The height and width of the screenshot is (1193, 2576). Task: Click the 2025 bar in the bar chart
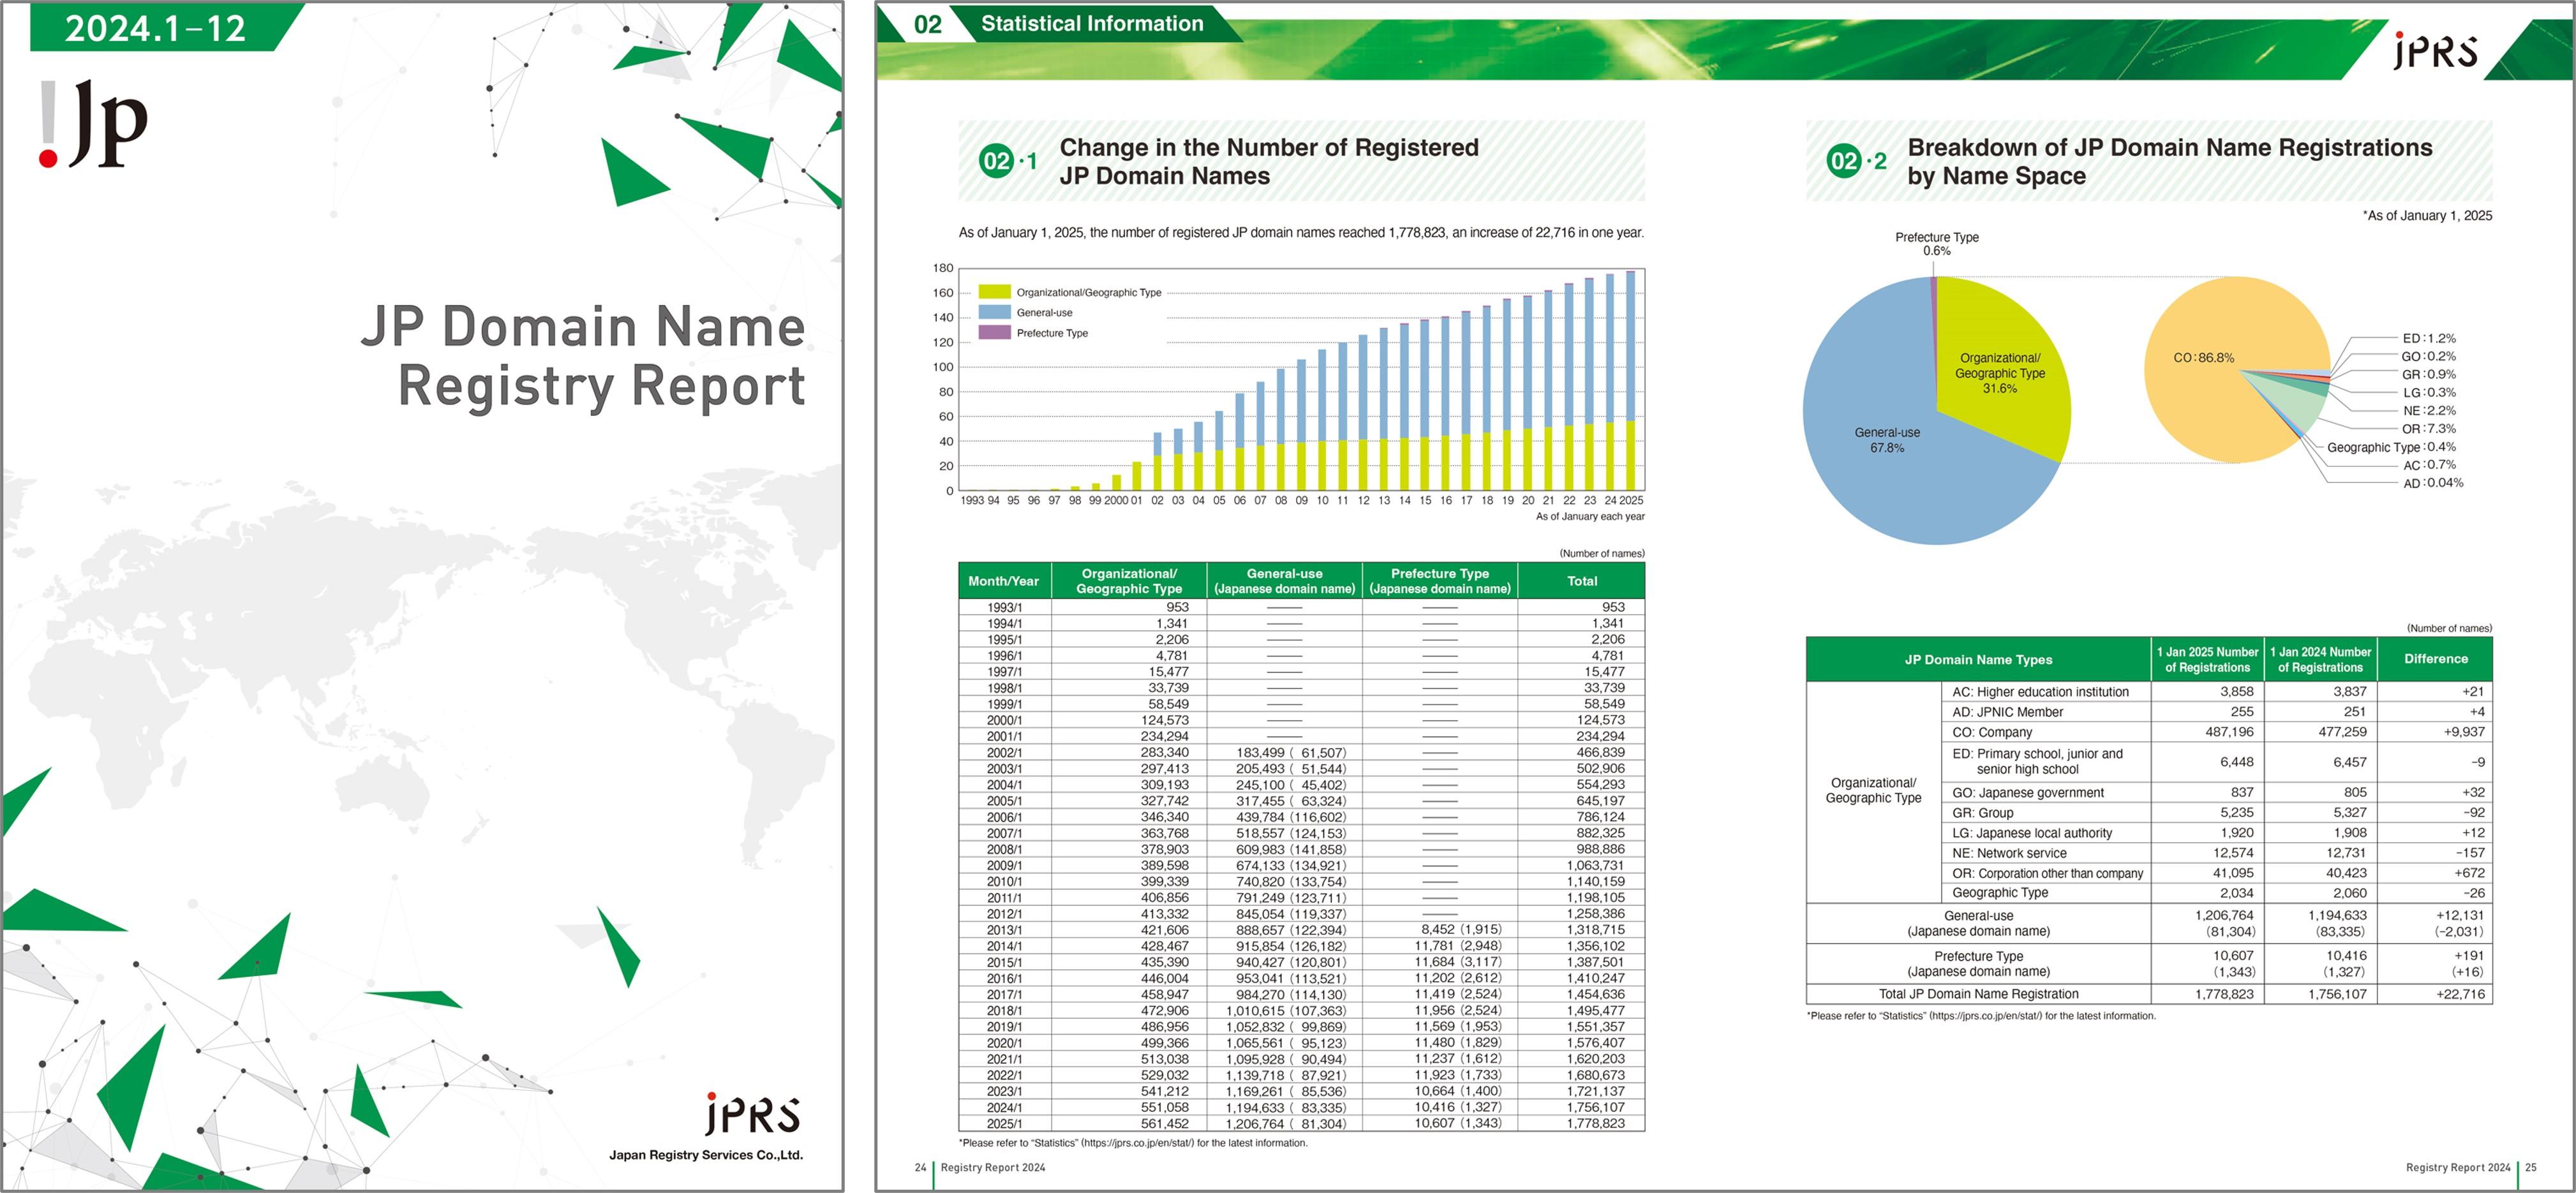pyautogui.click(x=1631, y=380)
